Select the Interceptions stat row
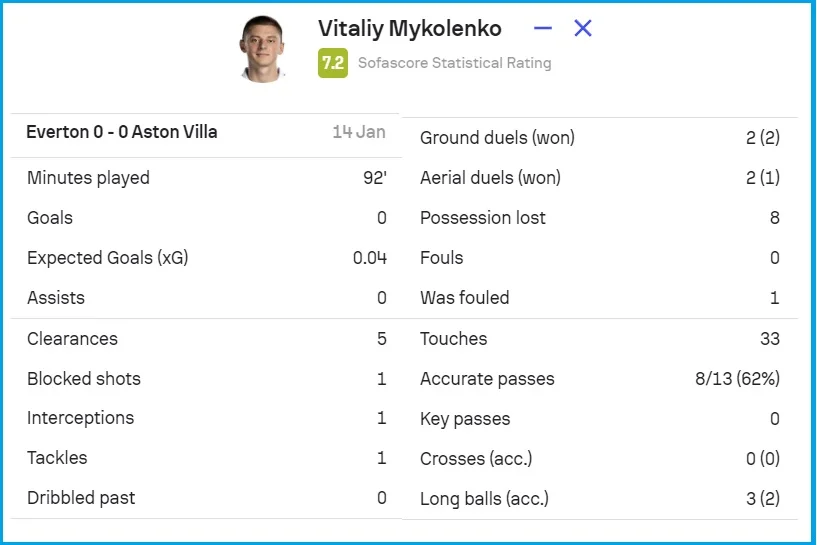 click(206, 418)
